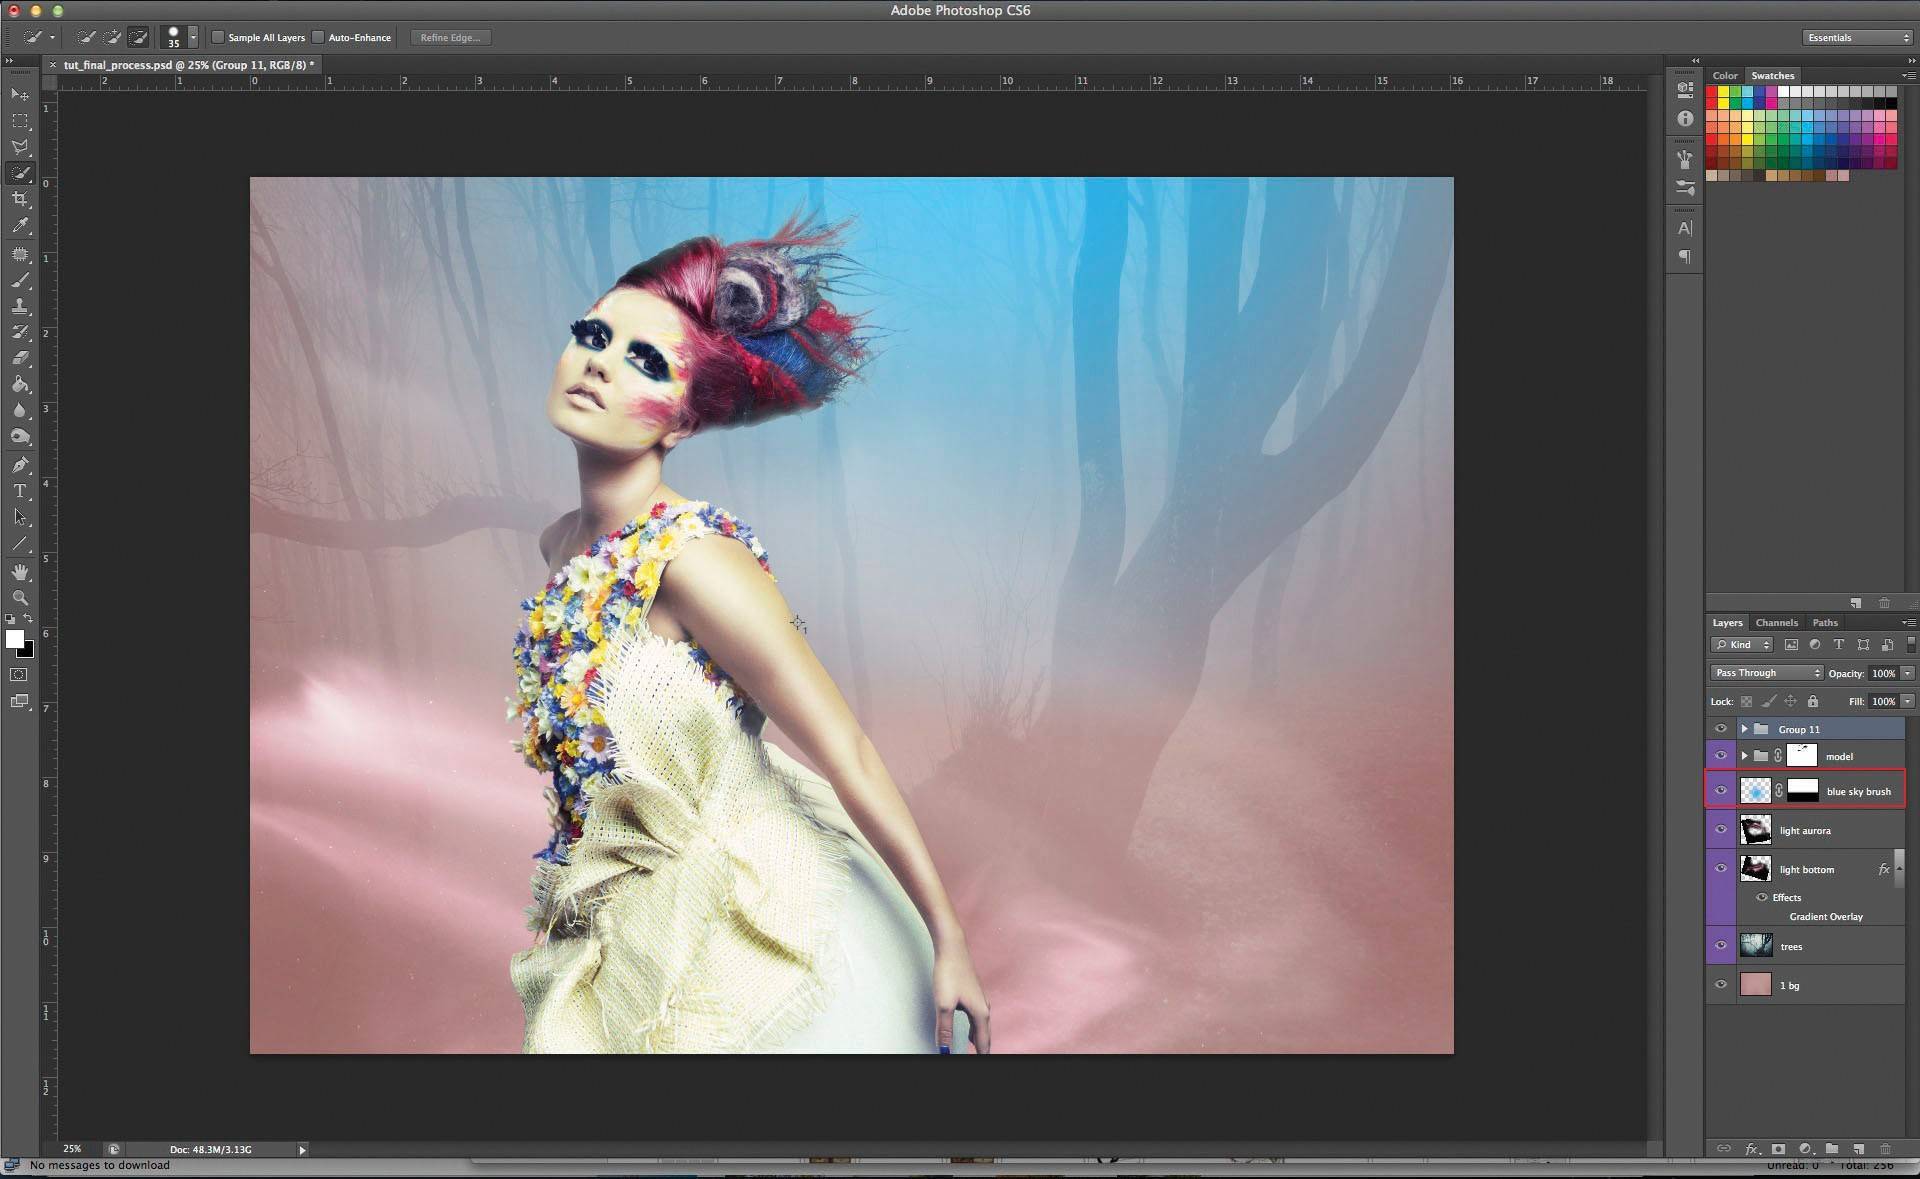The height and width of the screenshot is (1179, 1920).
Task: Select the Horizontal Type tool
Action: pyautogui.click(x=20, y=491)
